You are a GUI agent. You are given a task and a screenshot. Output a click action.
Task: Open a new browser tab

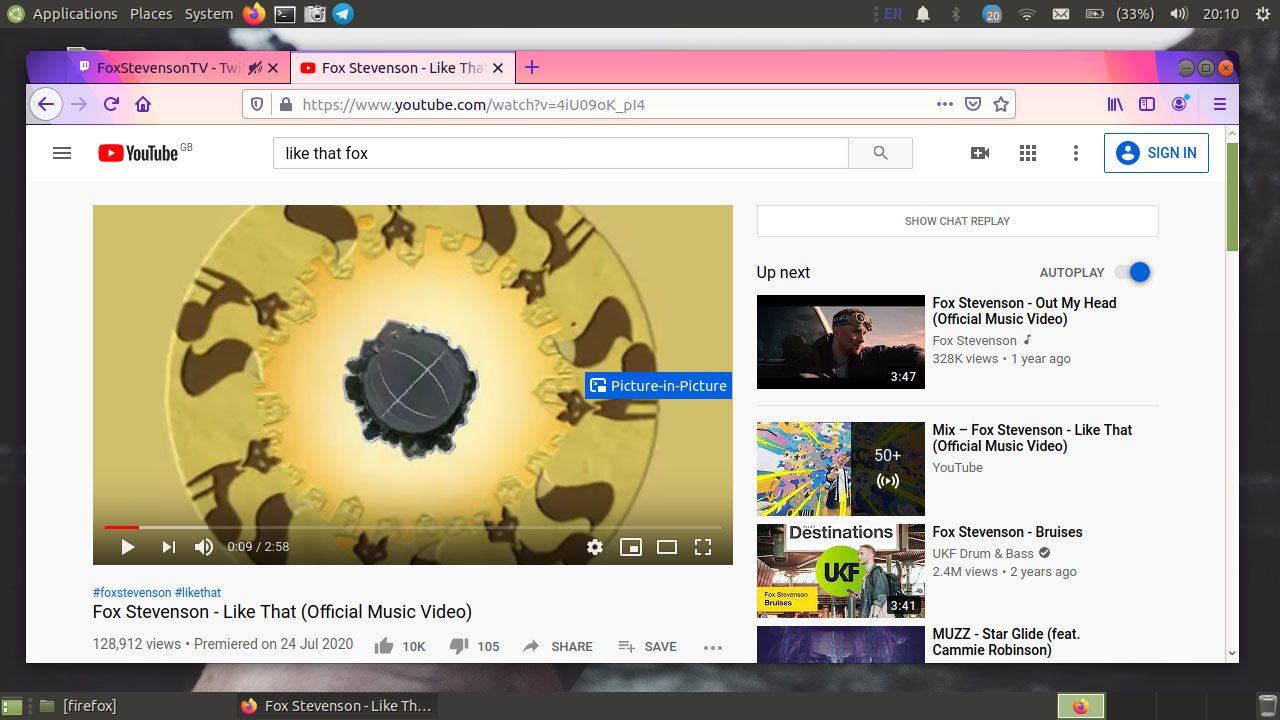pyautogui.click(x=532, y=68)
